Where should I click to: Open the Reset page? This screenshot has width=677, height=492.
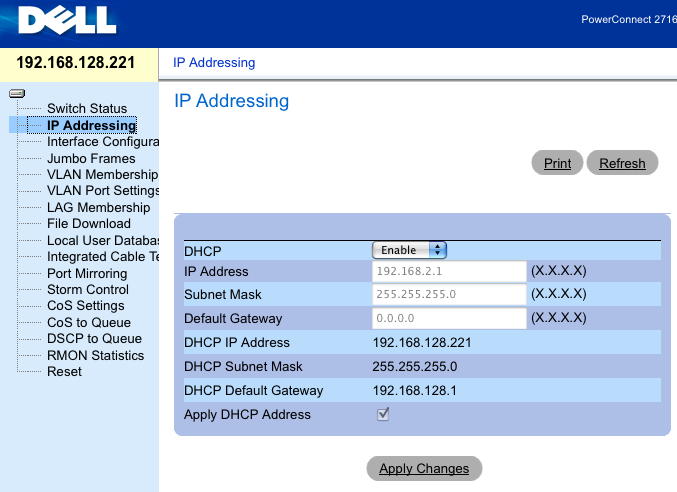(64, 372)
